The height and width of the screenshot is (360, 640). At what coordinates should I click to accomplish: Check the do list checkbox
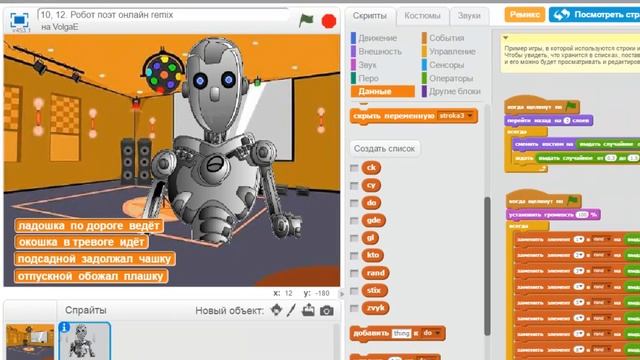tap(354, 203)
